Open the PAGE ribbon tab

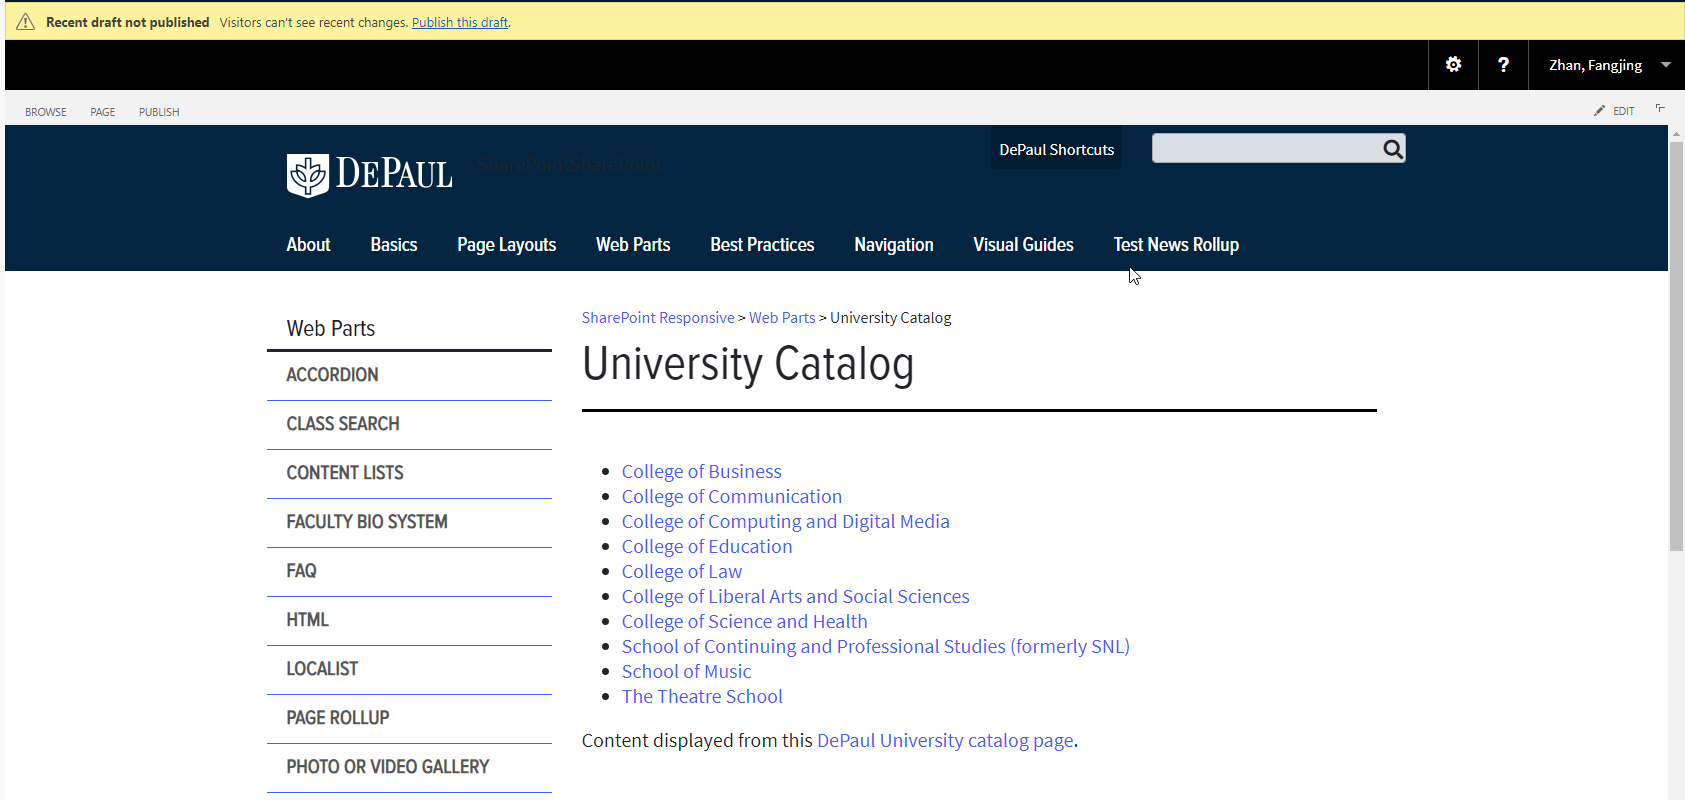[103, 112]
